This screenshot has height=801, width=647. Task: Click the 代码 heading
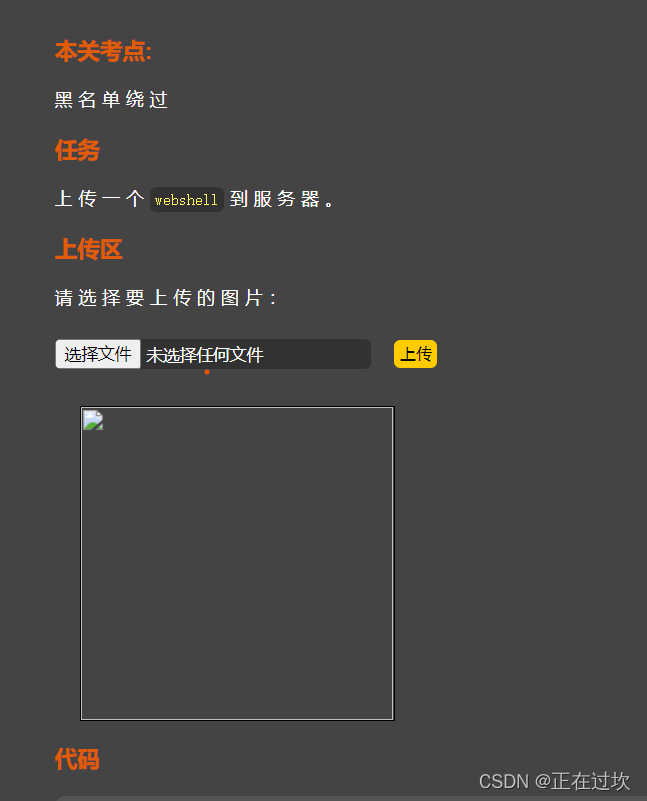[77, 759]
